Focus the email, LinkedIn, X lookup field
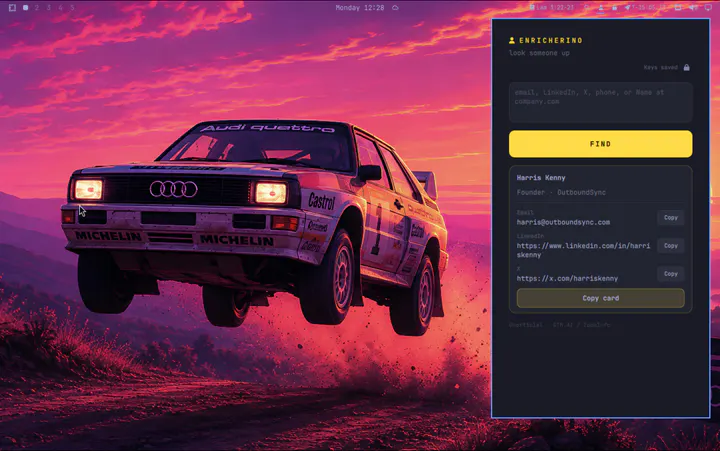The width and height of the screenshot is (720, 451). click(x=600, y=102)
